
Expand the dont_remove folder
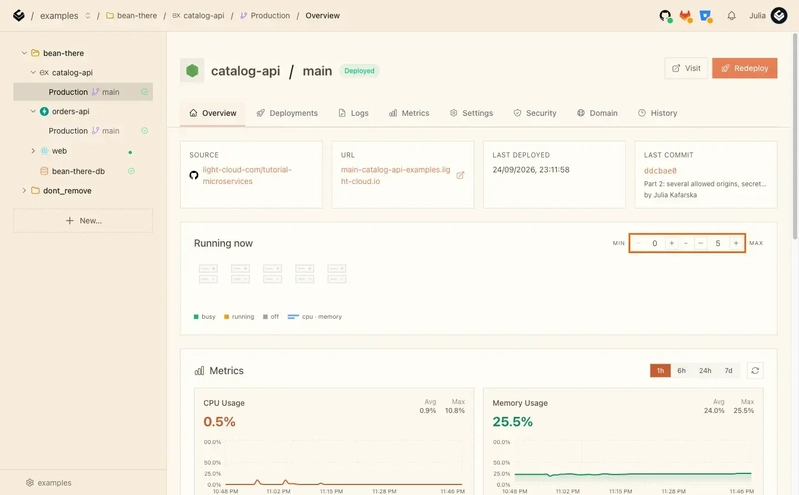point(24,191)
